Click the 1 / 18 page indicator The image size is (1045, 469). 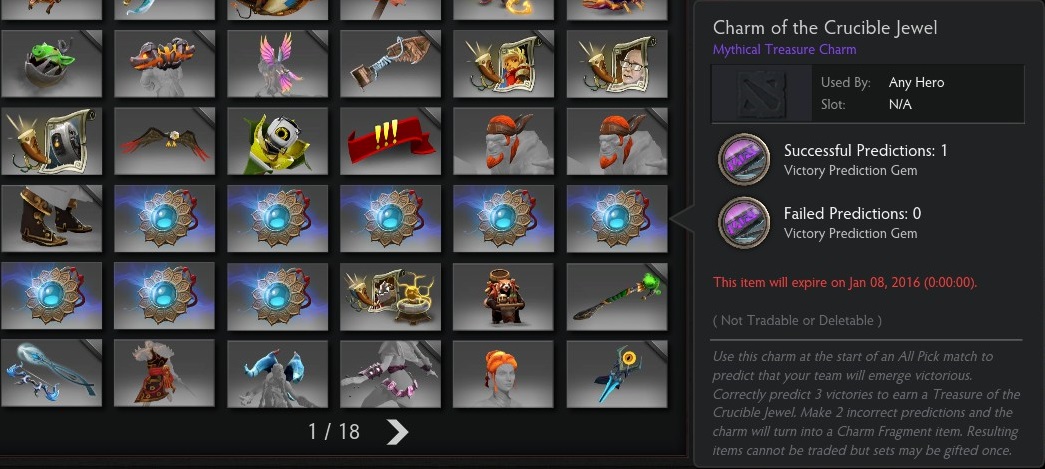[334, 432]
